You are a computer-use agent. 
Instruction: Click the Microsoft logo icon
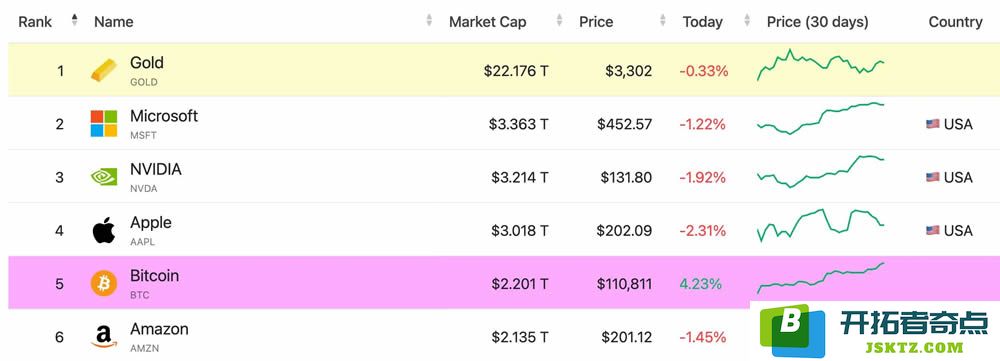(104, 124)
